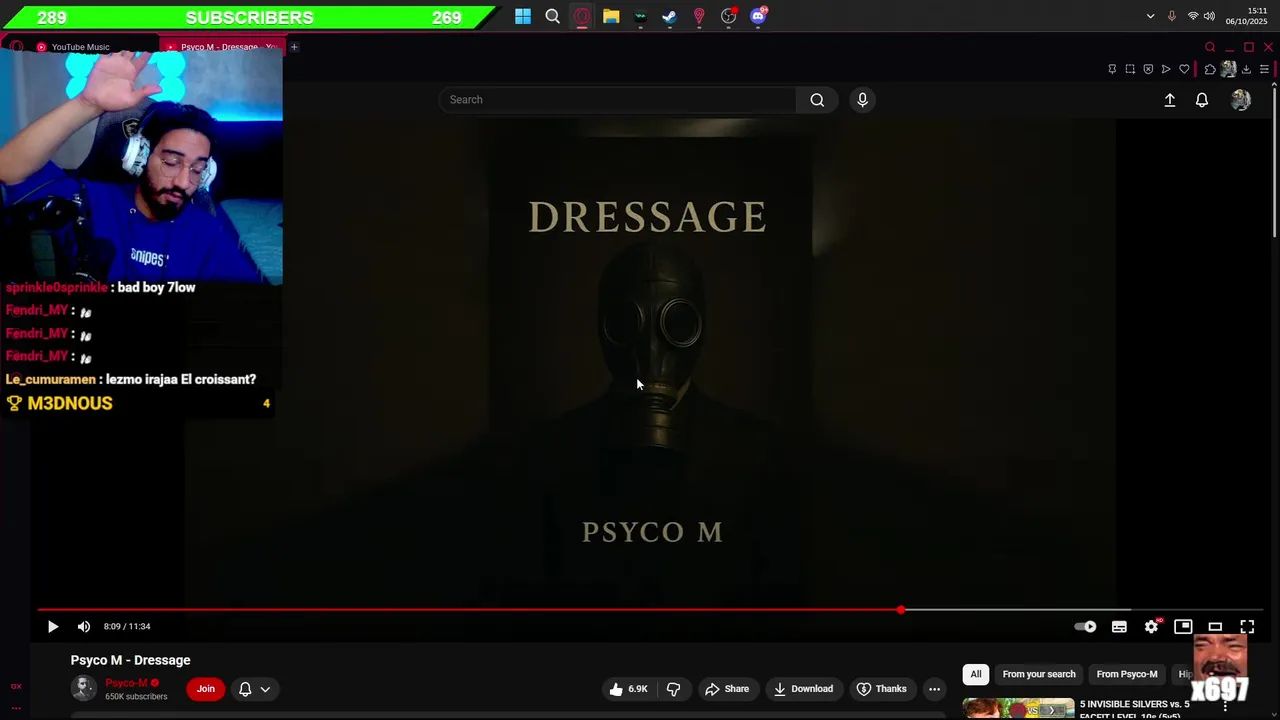
Task: Open the Psyco-M channel link
Action: (x=126, y=683)
